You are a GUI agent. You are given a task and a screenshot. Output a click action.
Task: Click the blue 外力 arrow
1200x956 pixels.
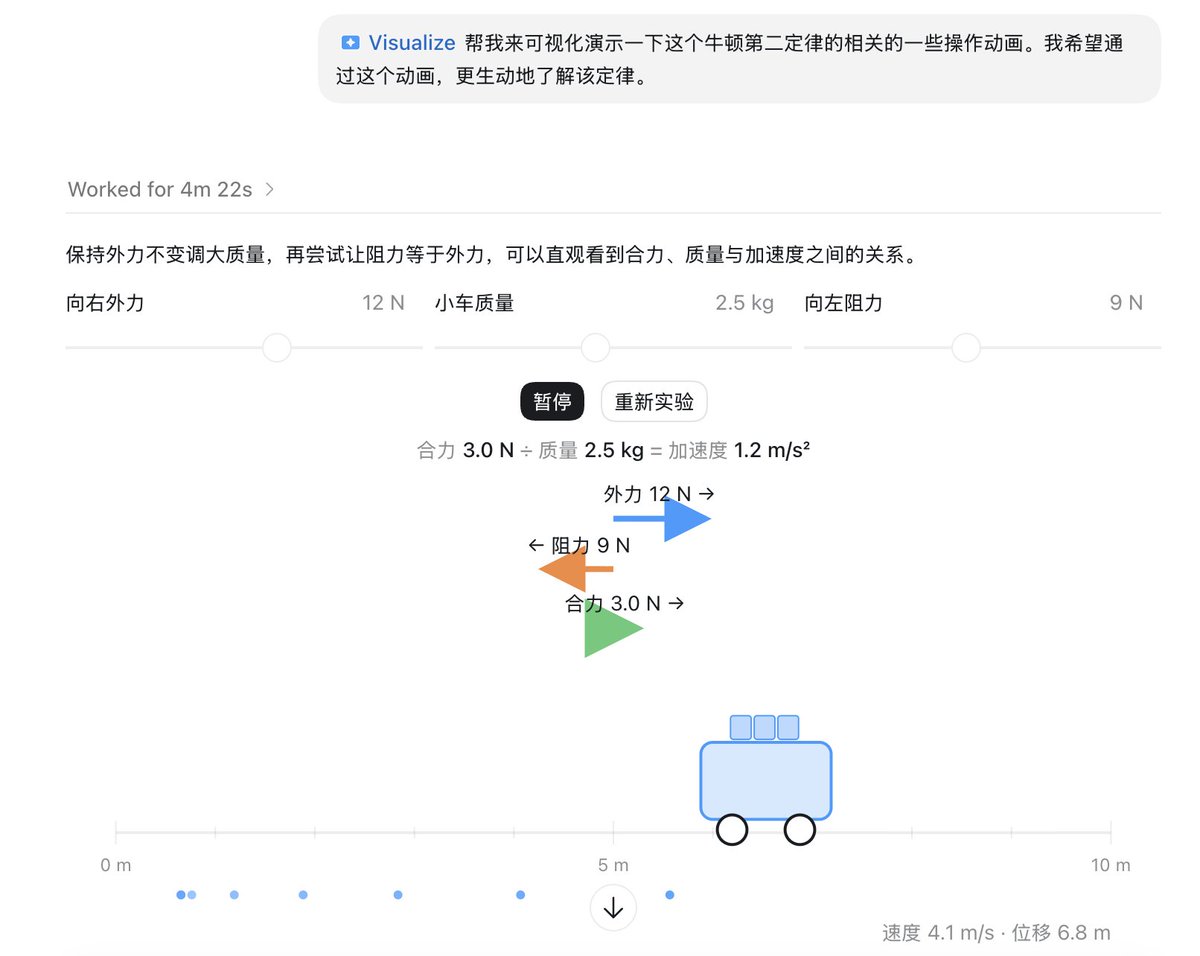[662, 519]
